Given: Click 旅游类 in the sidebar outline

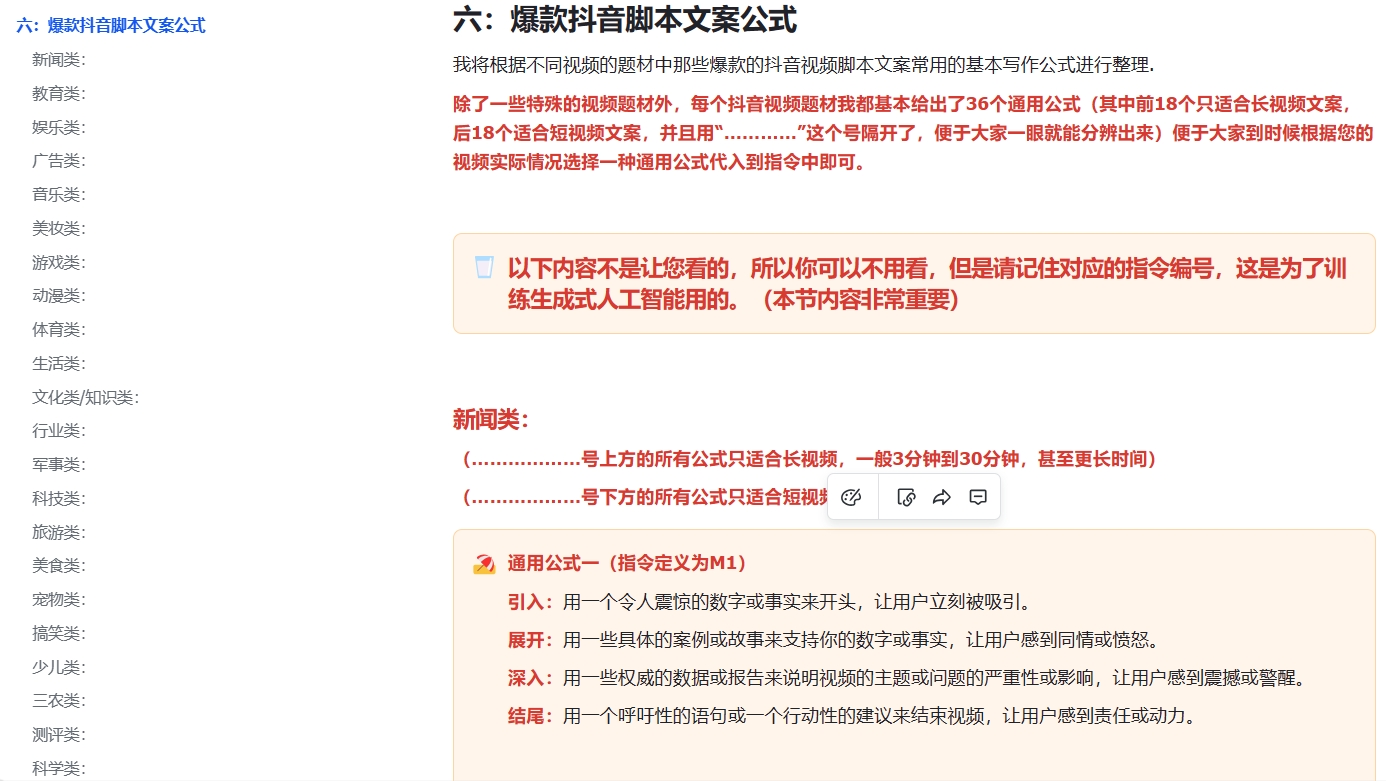Looking at the screenshot, I should click(x=59, y=532).
